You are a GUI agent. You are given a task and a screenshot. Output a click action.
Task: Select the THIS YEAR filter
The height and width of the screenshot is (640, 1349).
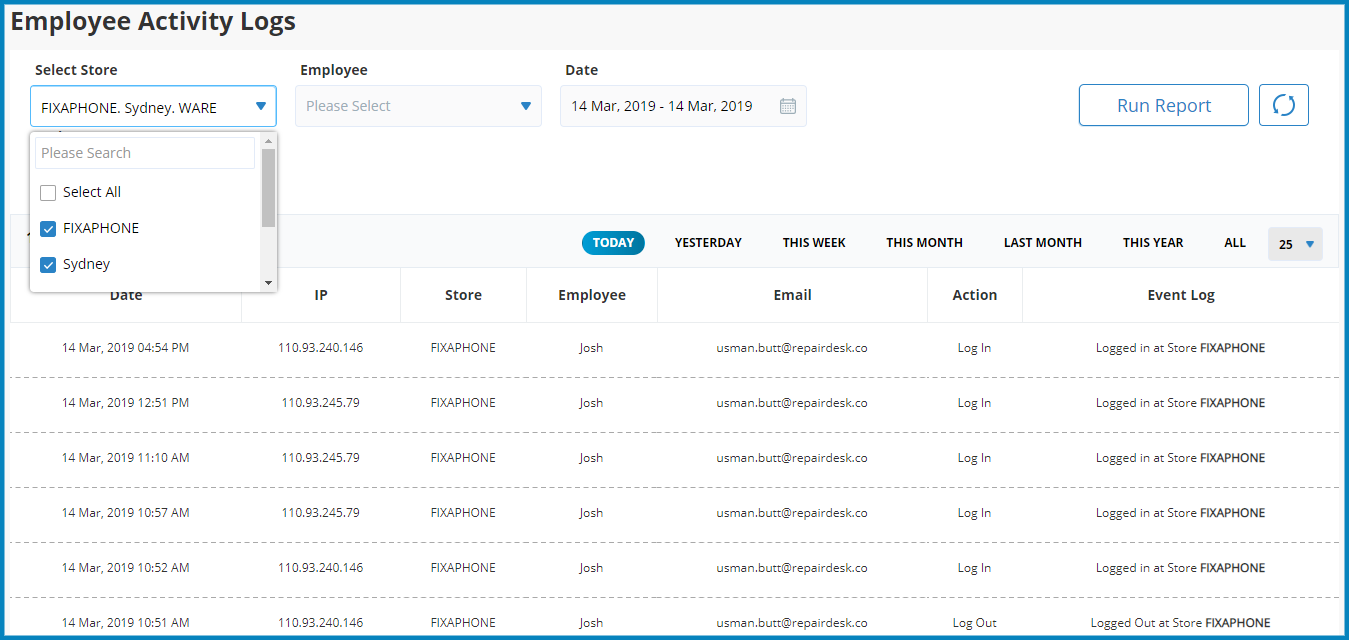click(1153, 243)
